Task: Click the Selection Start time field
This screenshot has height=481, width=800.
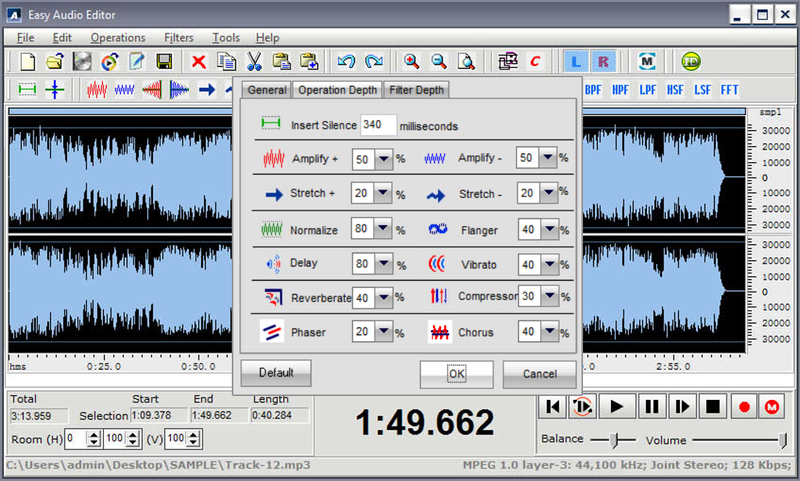Action: (x=158, y=415)
